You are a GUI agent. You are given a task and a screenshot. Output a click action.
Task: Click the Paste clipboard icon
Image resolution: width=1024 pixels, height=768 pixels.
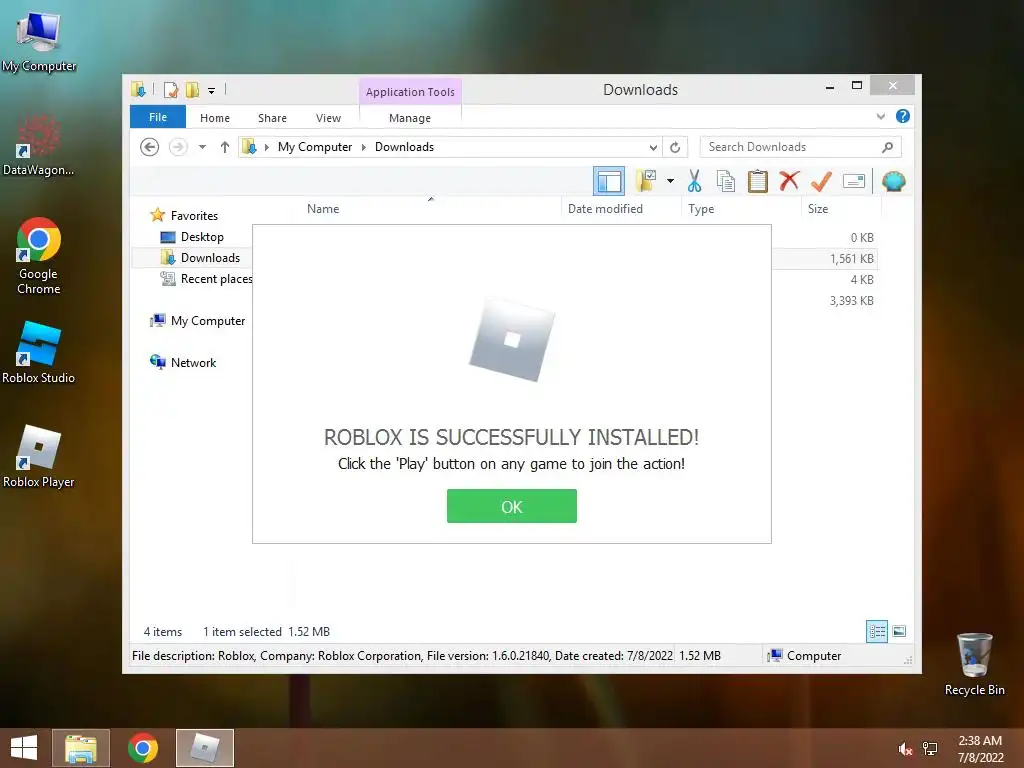(758, 181)
